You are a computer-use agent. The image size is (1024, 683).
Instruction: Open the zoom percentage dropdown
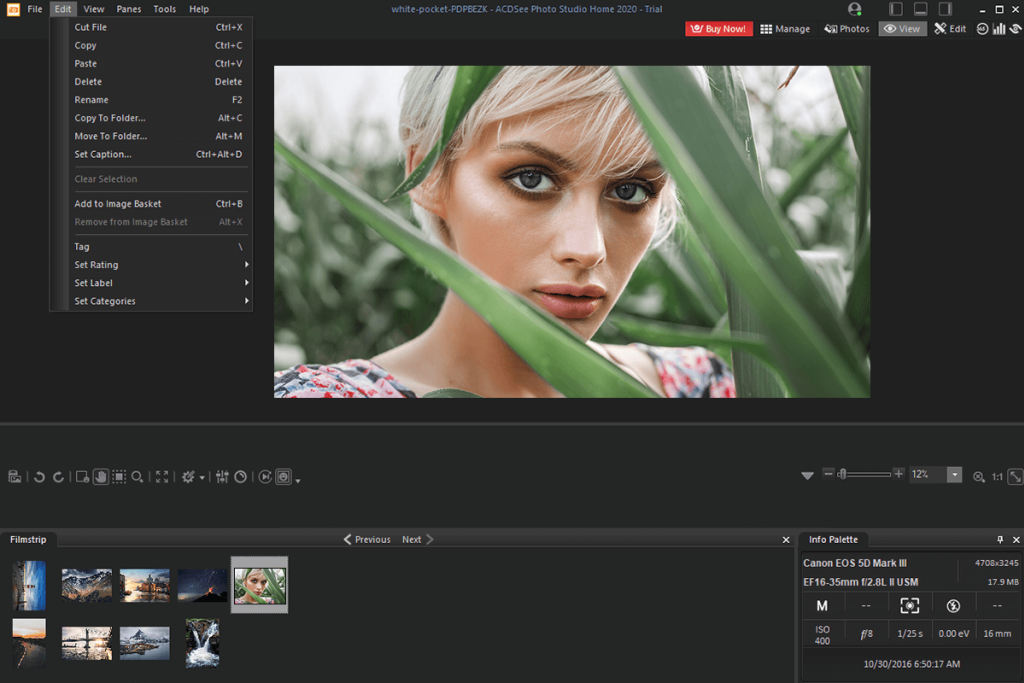pos(952,475)
